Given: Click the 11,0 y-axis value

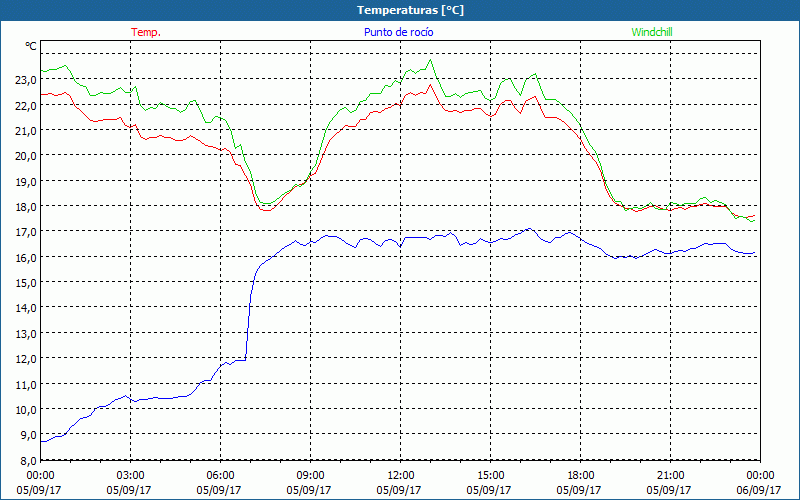Looking at the screenshot, I should (27, 385).
